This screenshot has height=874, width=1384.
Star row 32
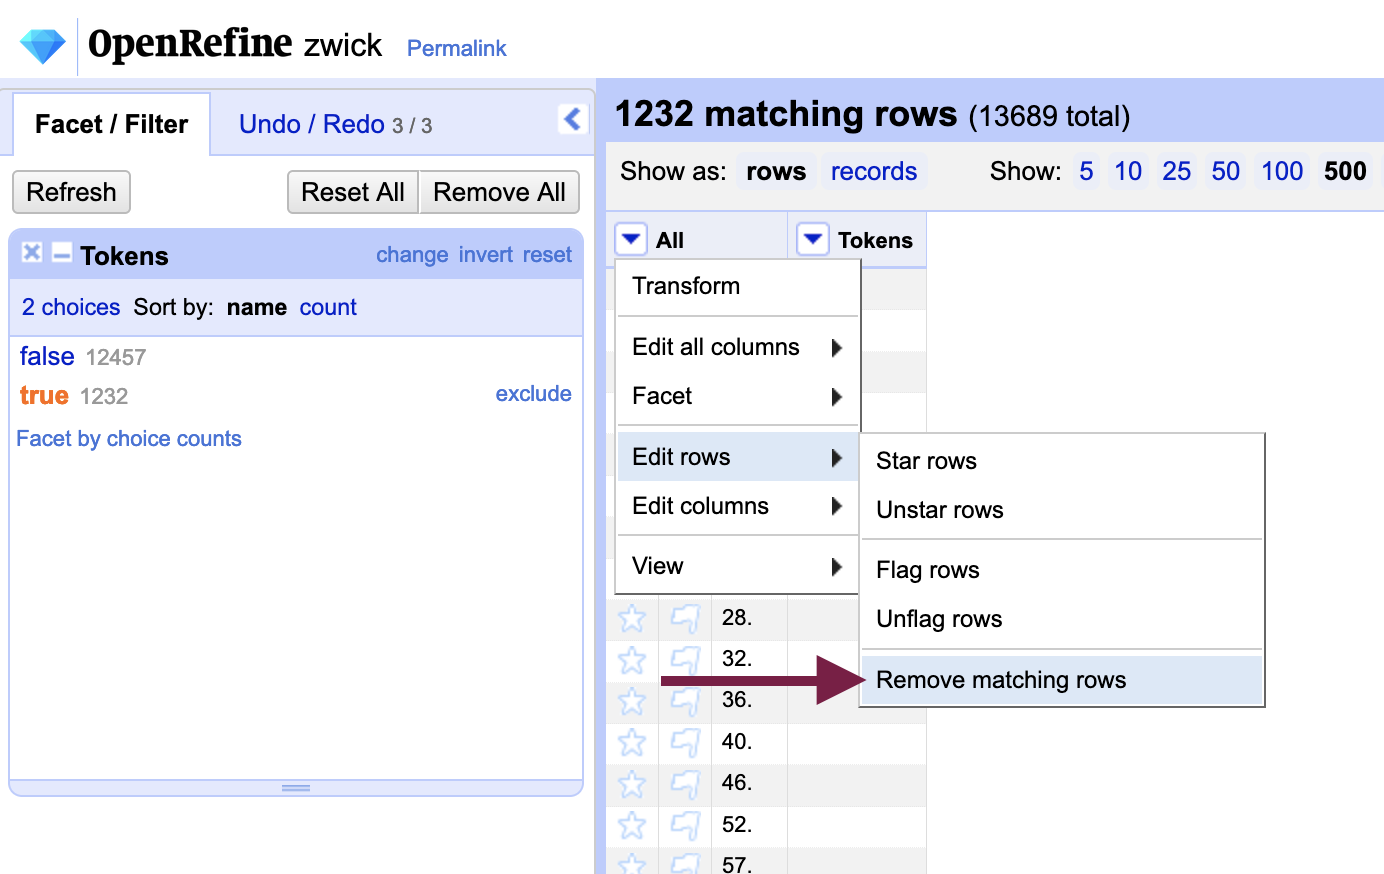coord(632,660)
